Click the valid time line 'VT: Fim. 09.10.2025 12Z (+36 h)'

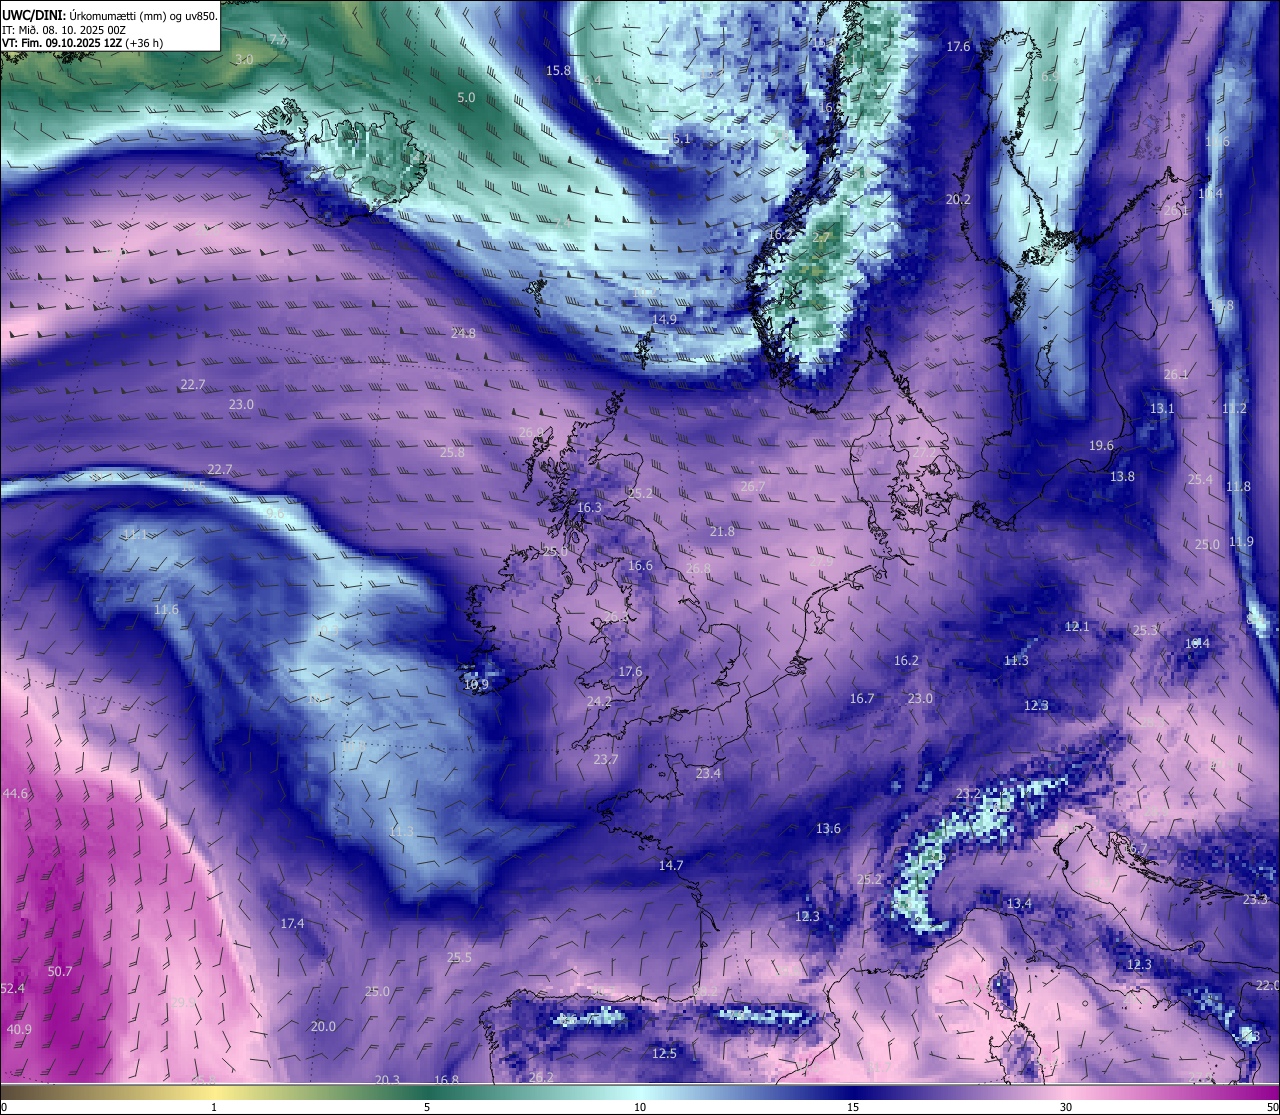(83, 43)
